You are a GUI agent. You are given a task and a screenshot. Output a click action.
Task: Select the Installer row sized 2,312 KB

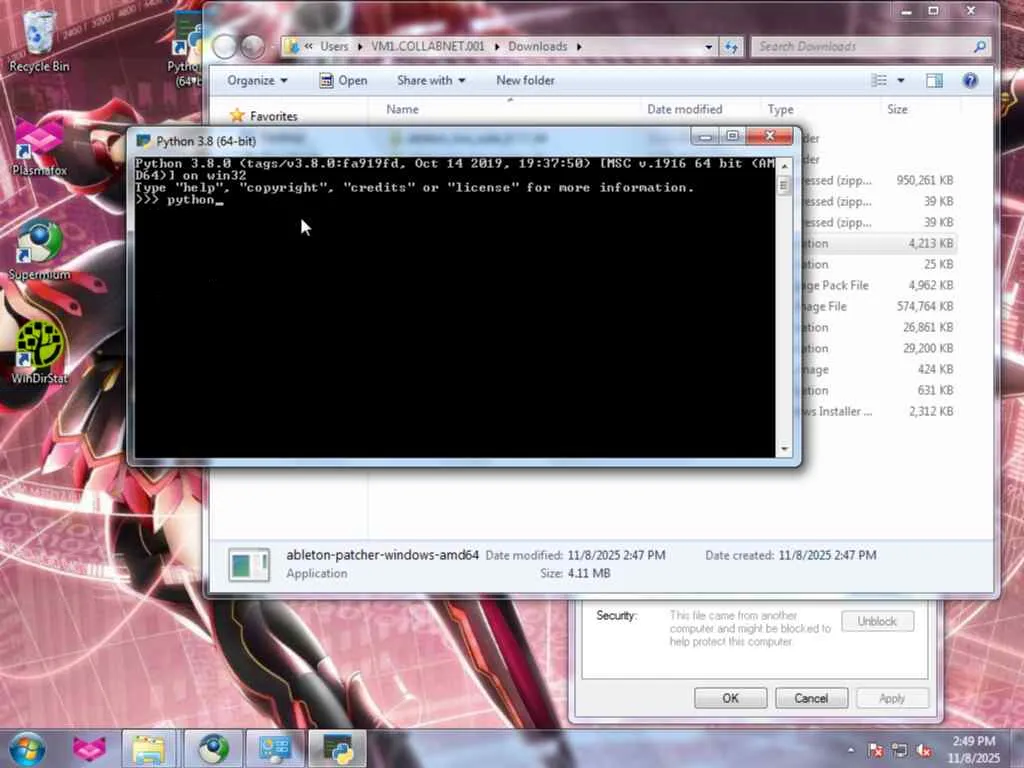pyautogui.click(x=877, y=411)
